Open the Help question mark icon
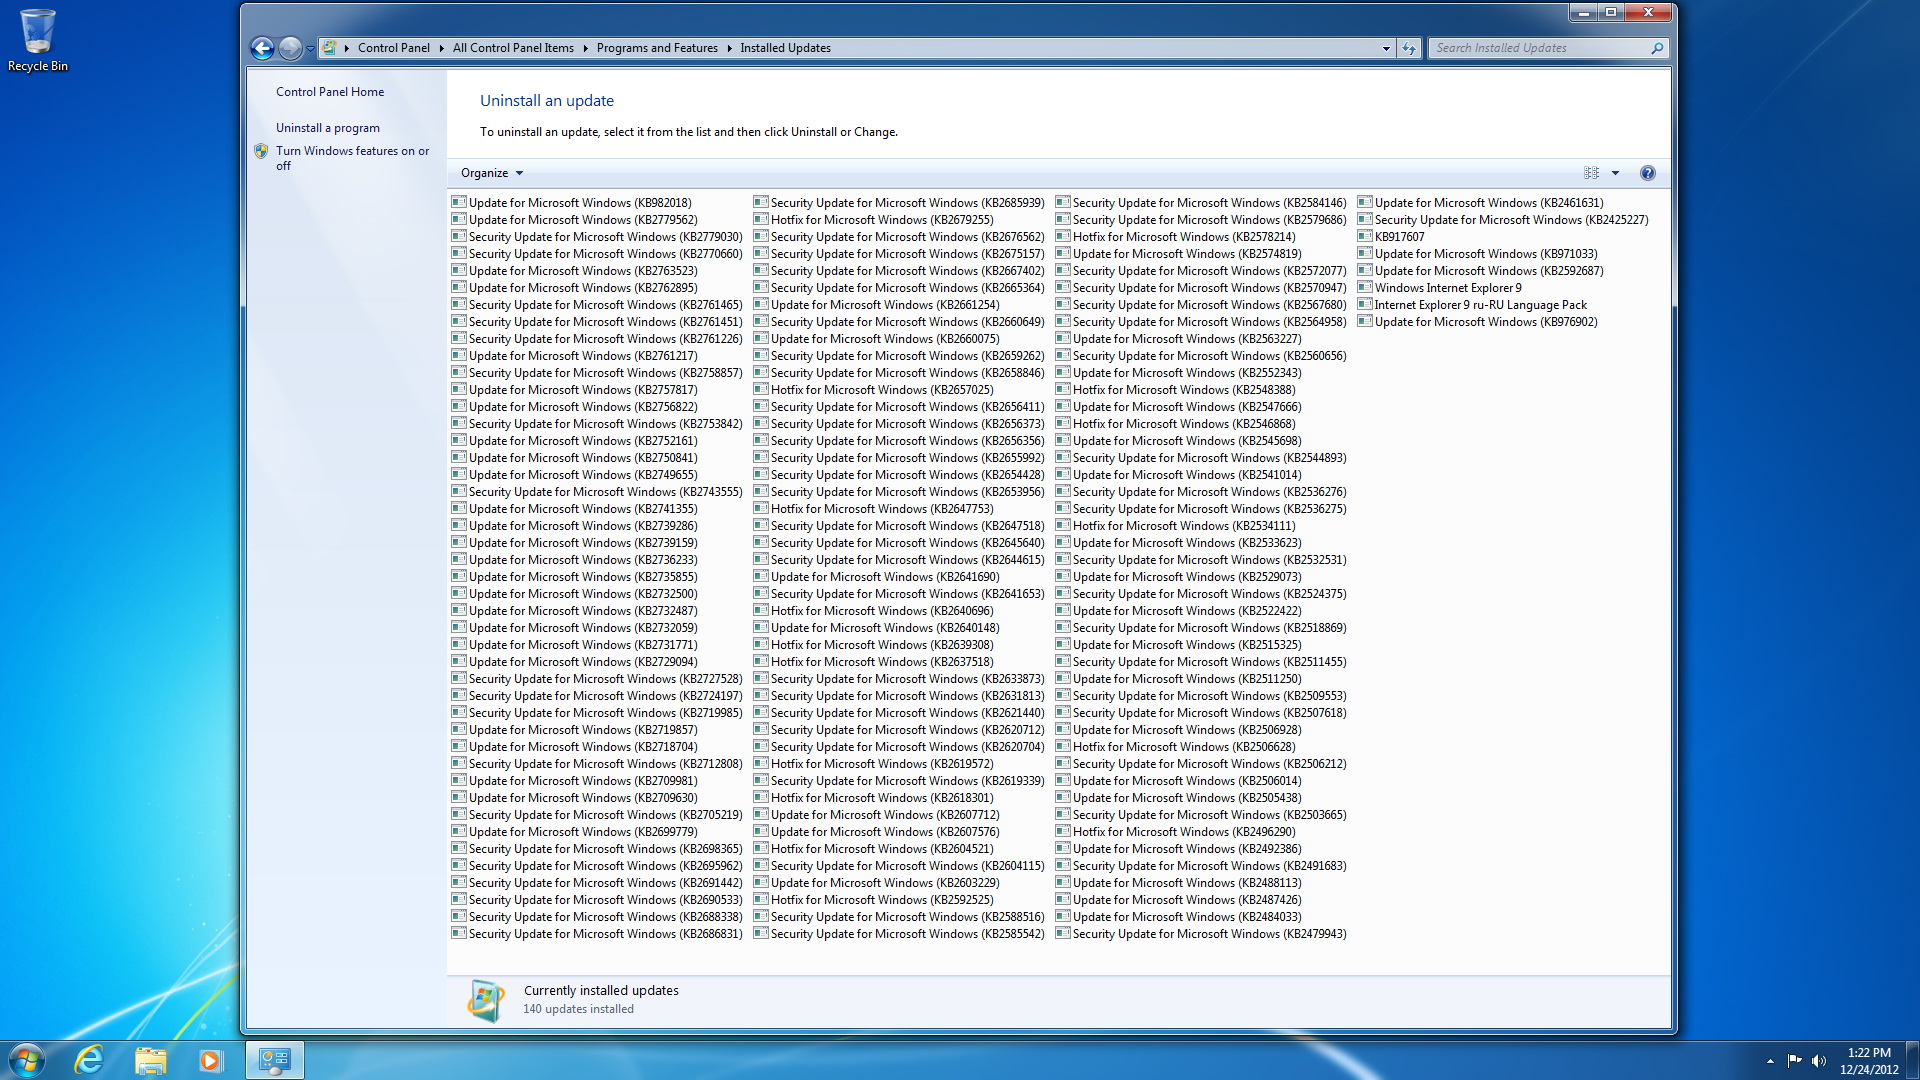This screenshot has height=1080, width=1920. pyautogui.click(x=1647, y=173)
